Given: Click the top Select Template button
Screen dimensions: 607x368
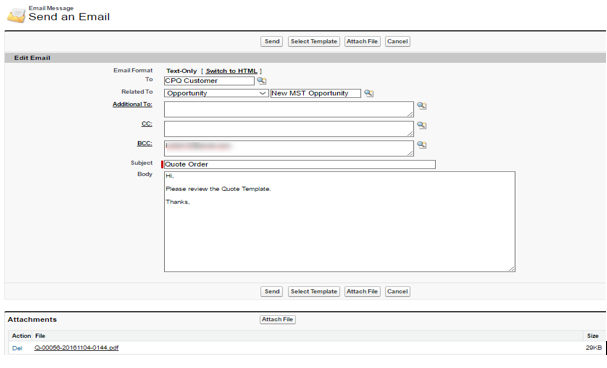Looking at the screenshot, I should 314,41.
